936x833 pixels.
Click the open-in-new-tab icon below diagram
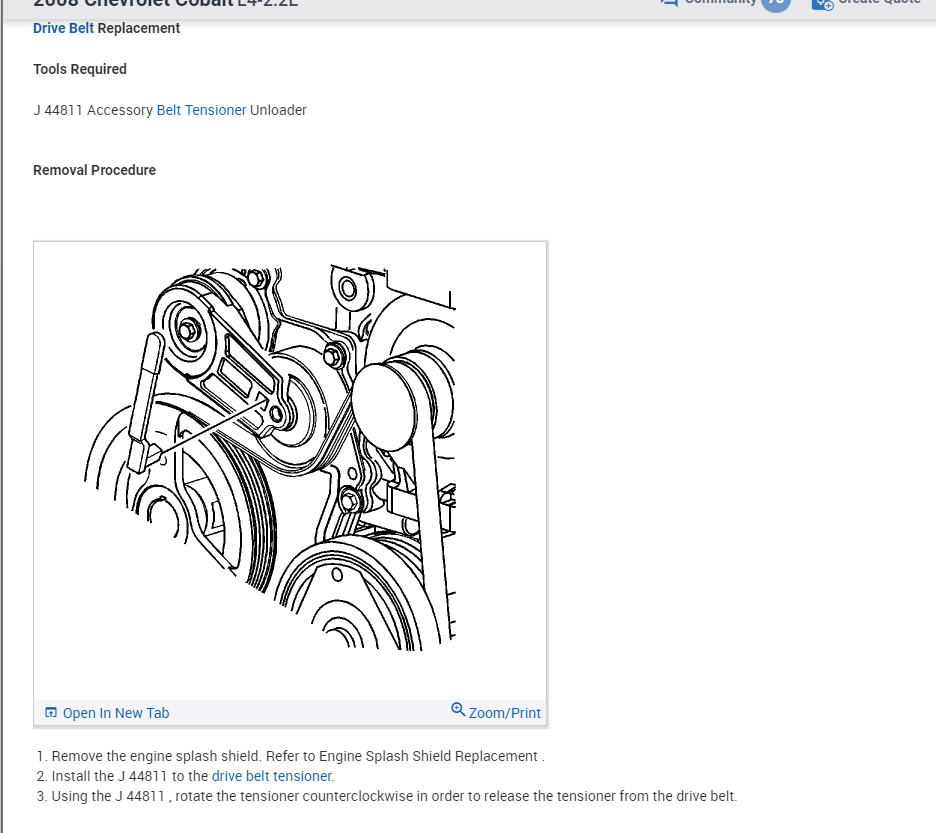point(51,712)
